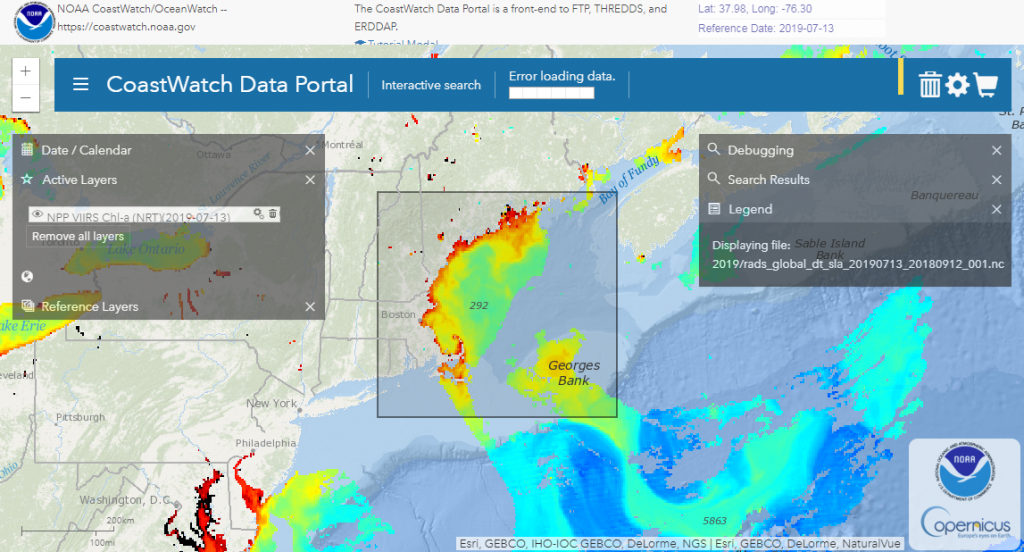Click the loading progress bar in the header
Viewport: 1024px width, 552px height.
click(551, 94)
